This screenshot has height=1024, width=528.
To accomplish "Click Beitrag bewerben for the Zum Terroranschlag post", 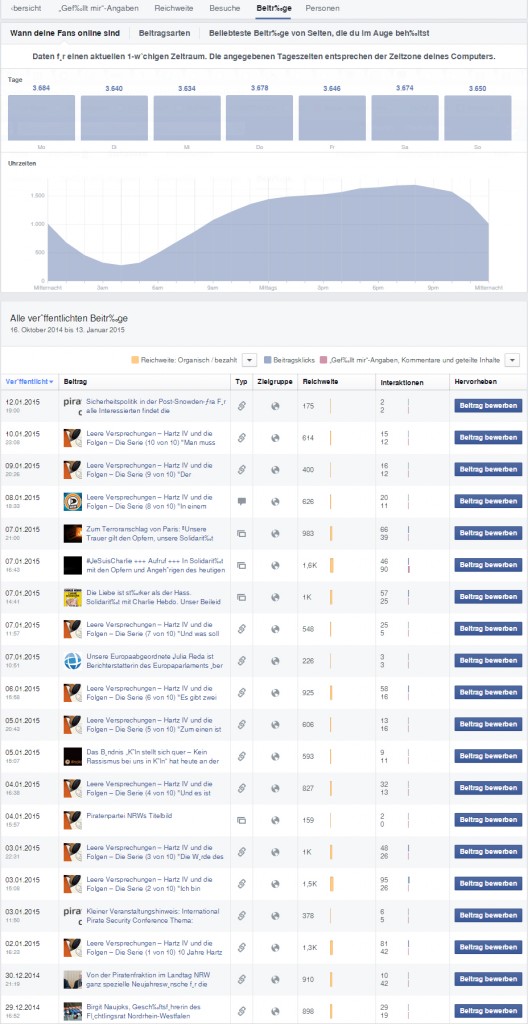I will click(x=488, y=534).
